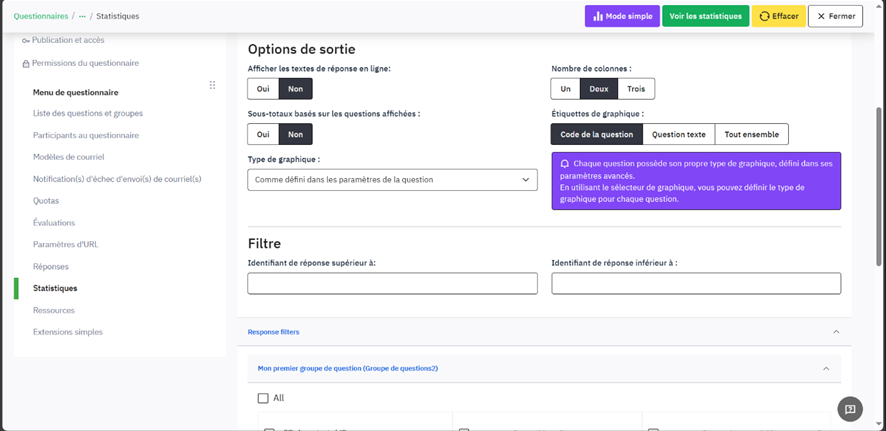Select Trois for number of columns
Image resolution: width=886 pixels, height=431 pixels.
point(636,89)
